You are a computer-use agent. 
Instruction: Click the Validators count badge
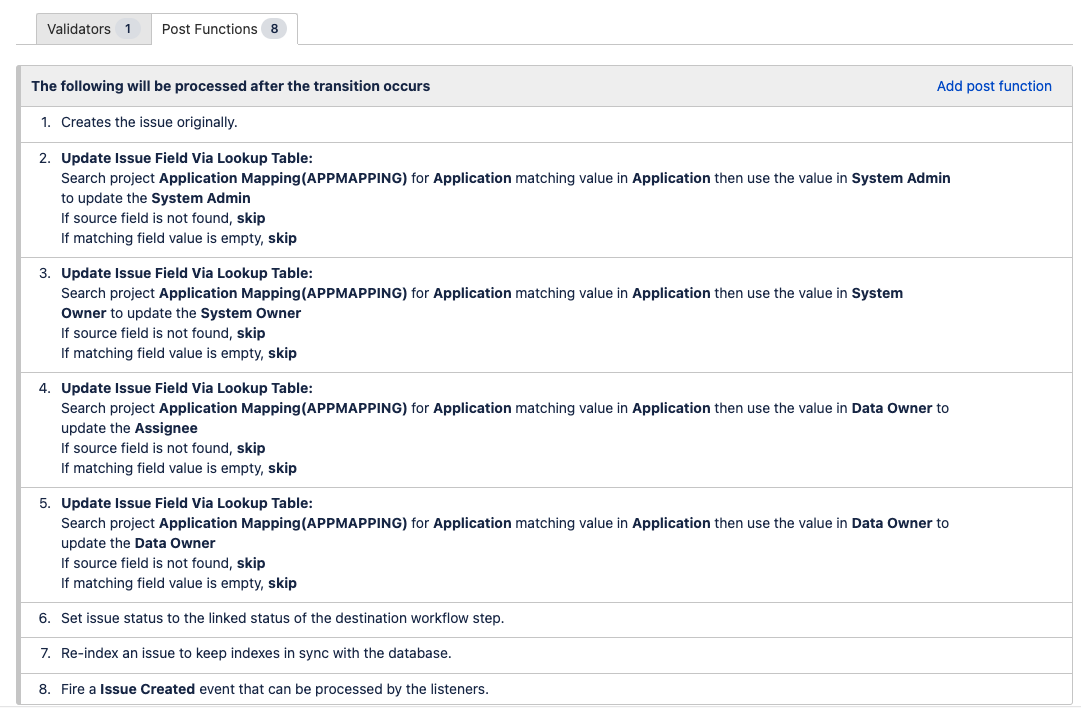(129, 29)
